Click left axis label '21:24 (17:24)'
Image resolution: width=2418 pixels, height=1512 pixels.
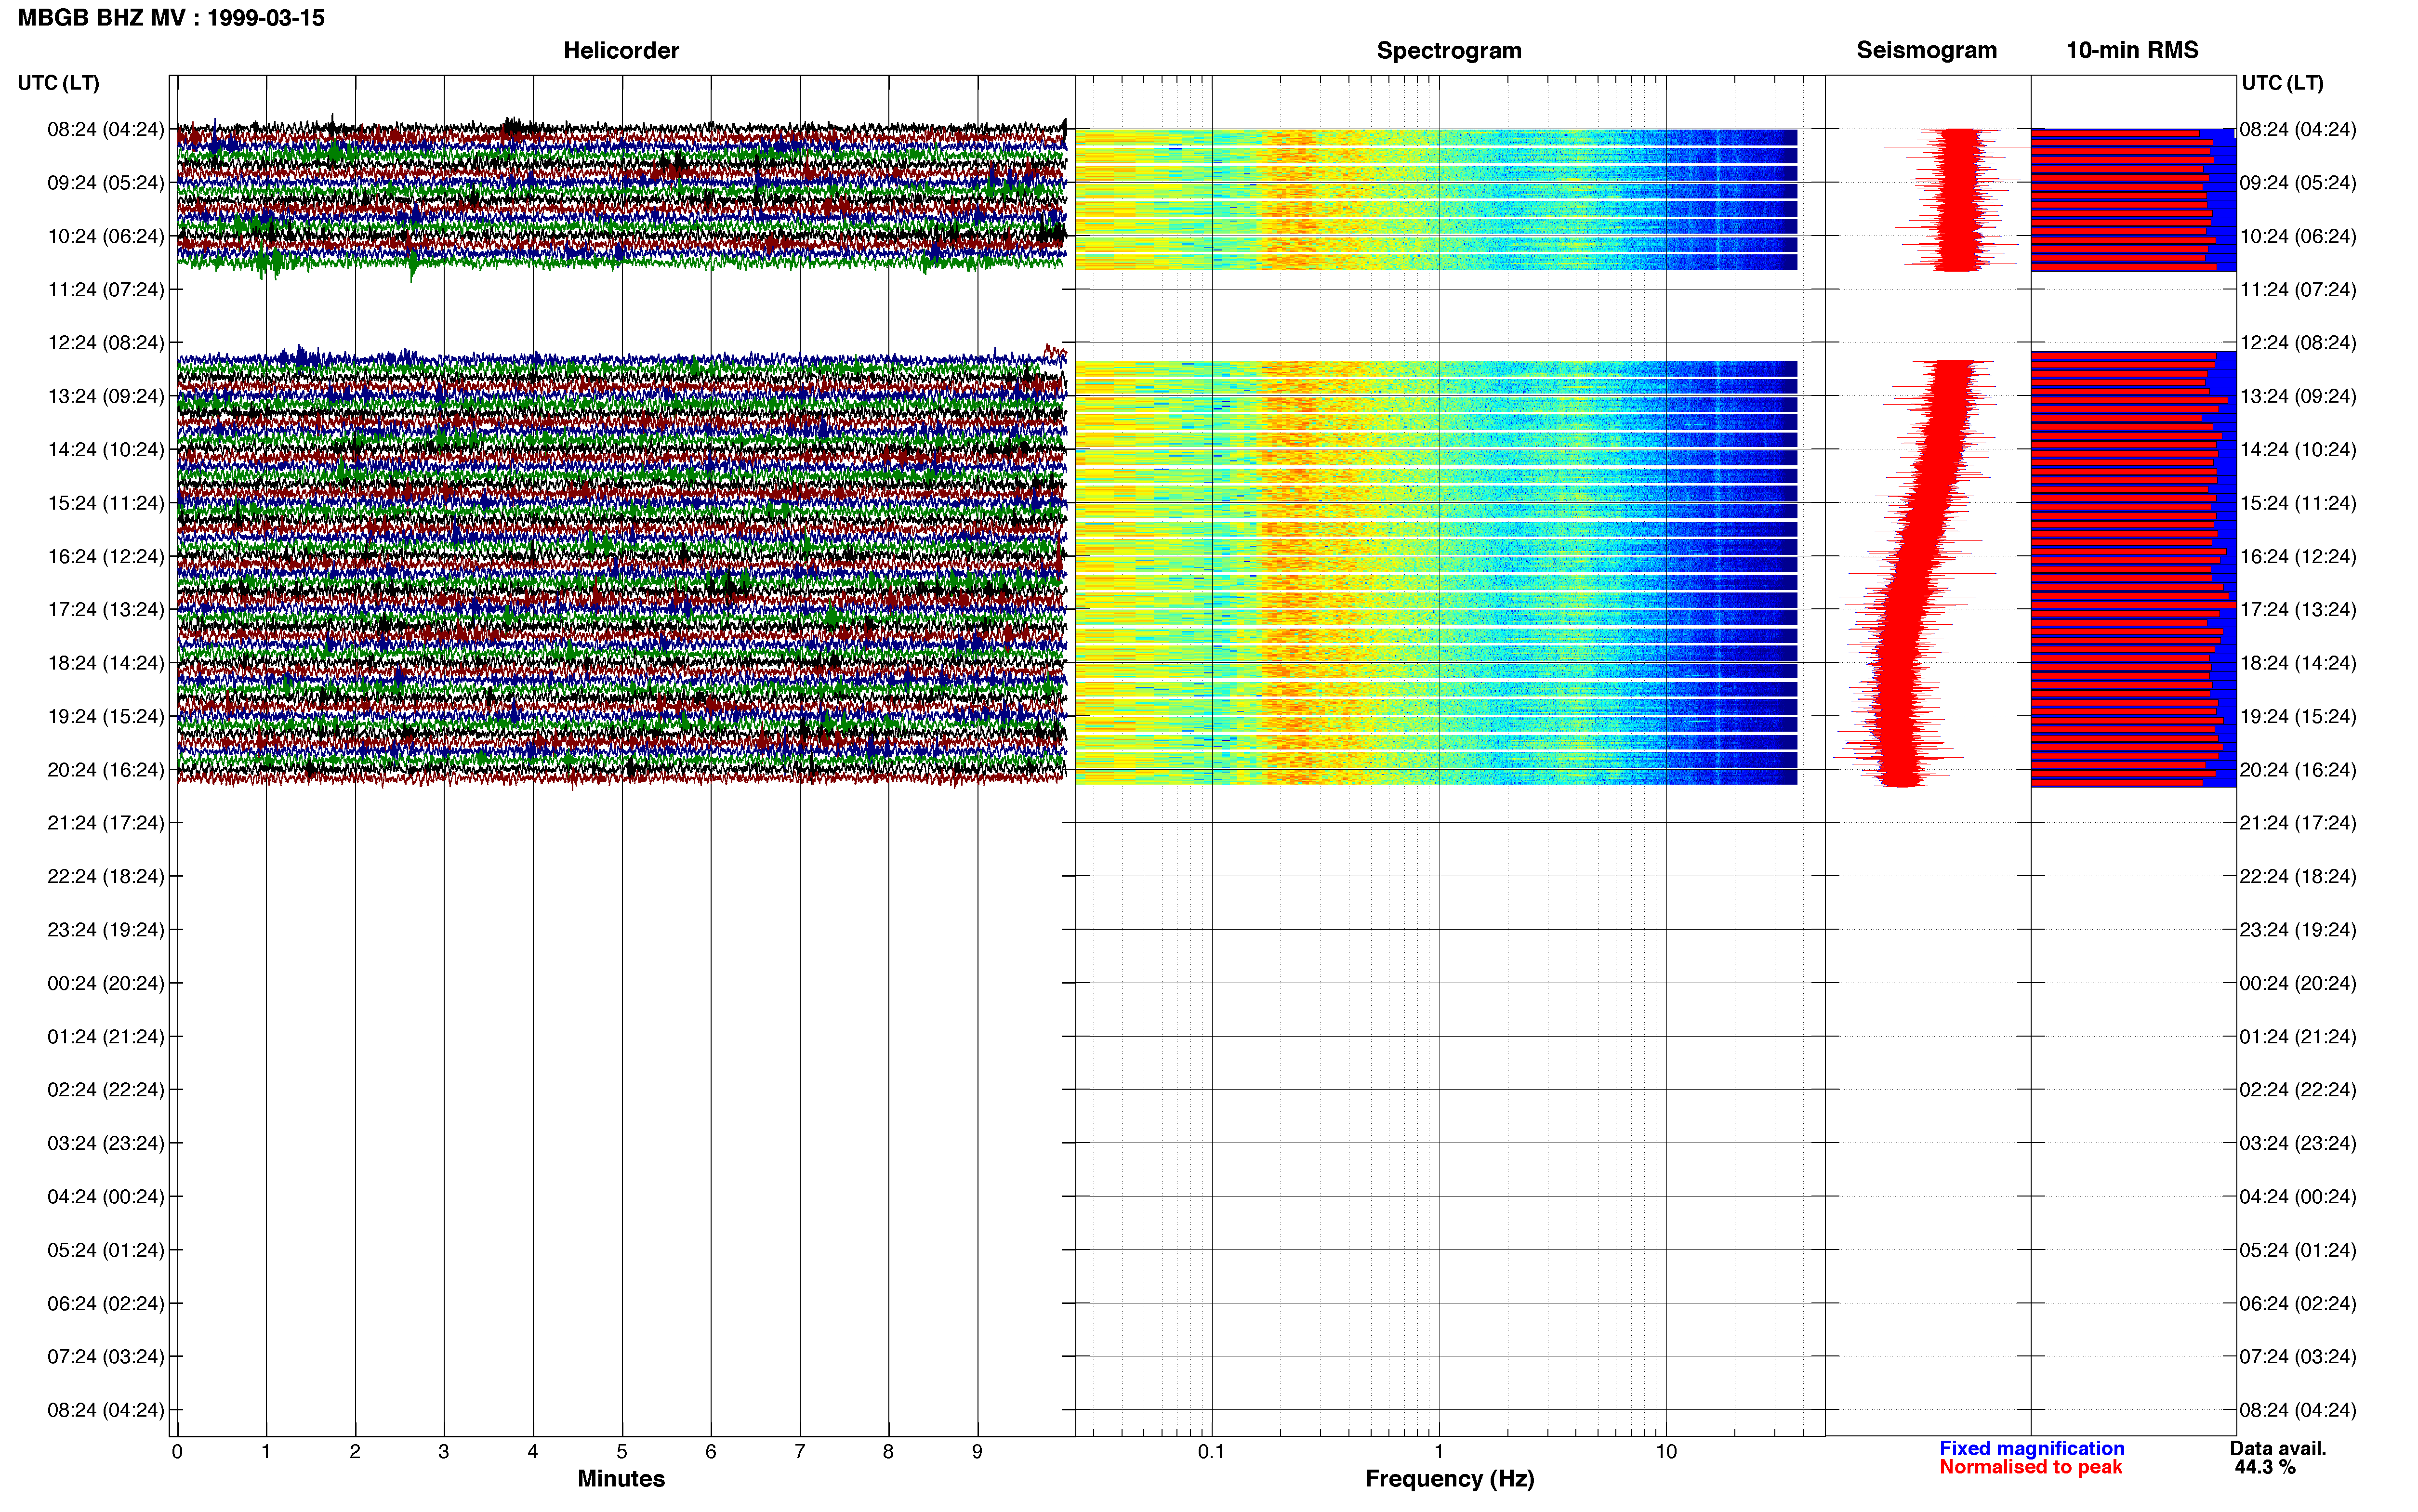click(x=106, y=822)
